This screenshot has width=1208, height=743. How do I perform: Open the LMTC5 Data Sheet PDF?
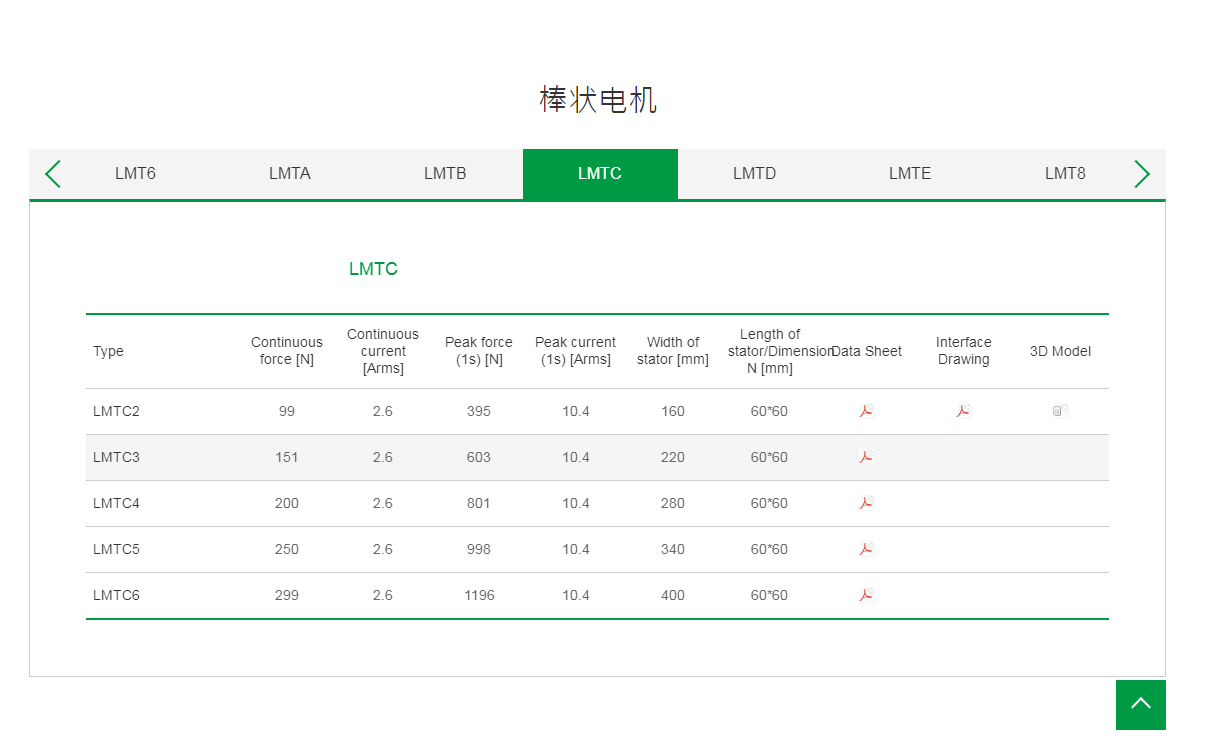866,549
